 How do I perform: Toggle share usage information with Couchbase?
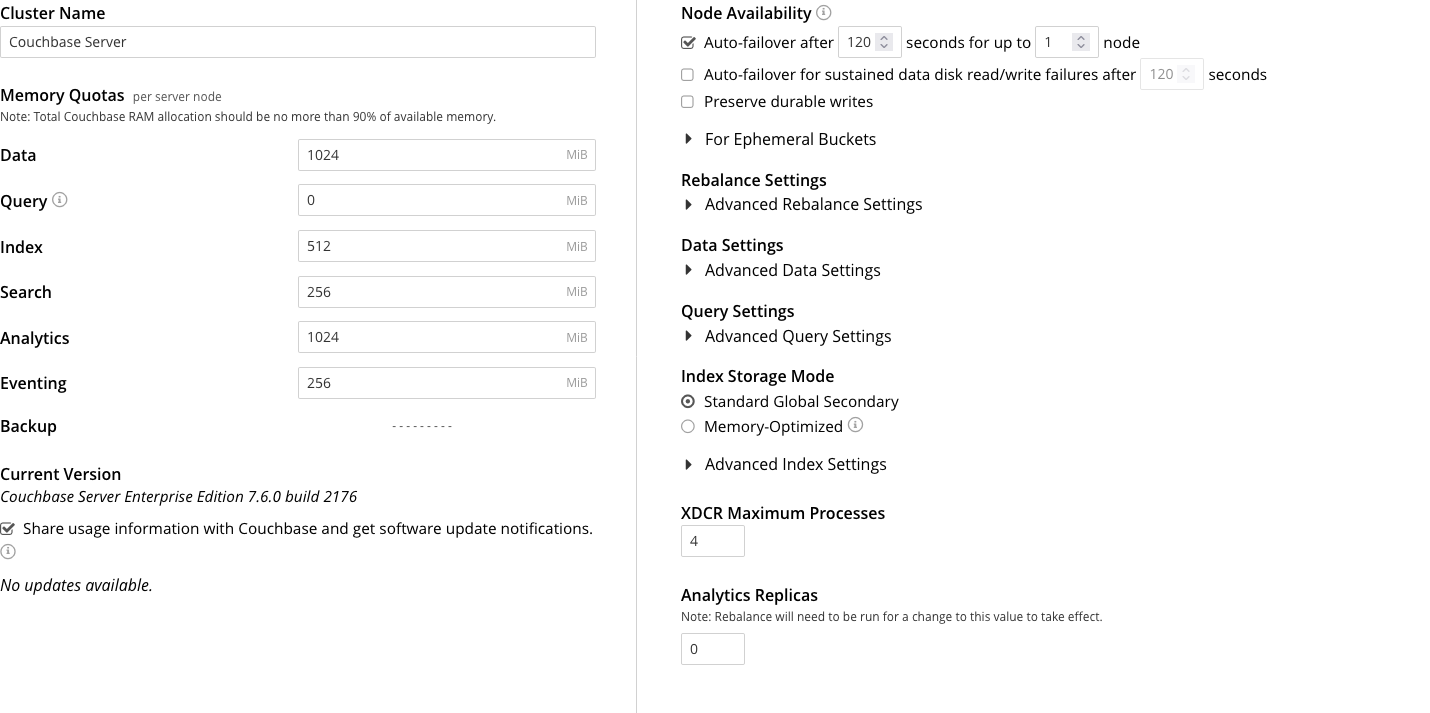click(x=8, y=529)
